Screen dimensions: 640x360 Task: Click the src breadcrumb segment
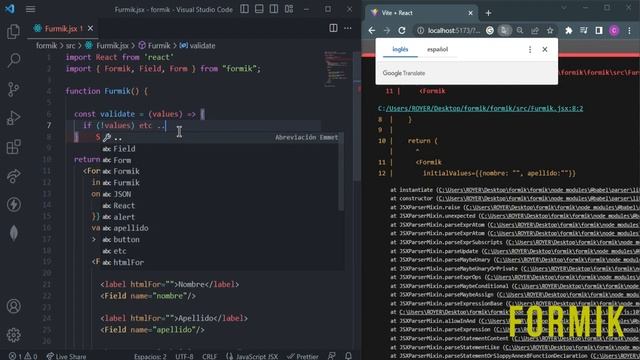coord(71,46)
